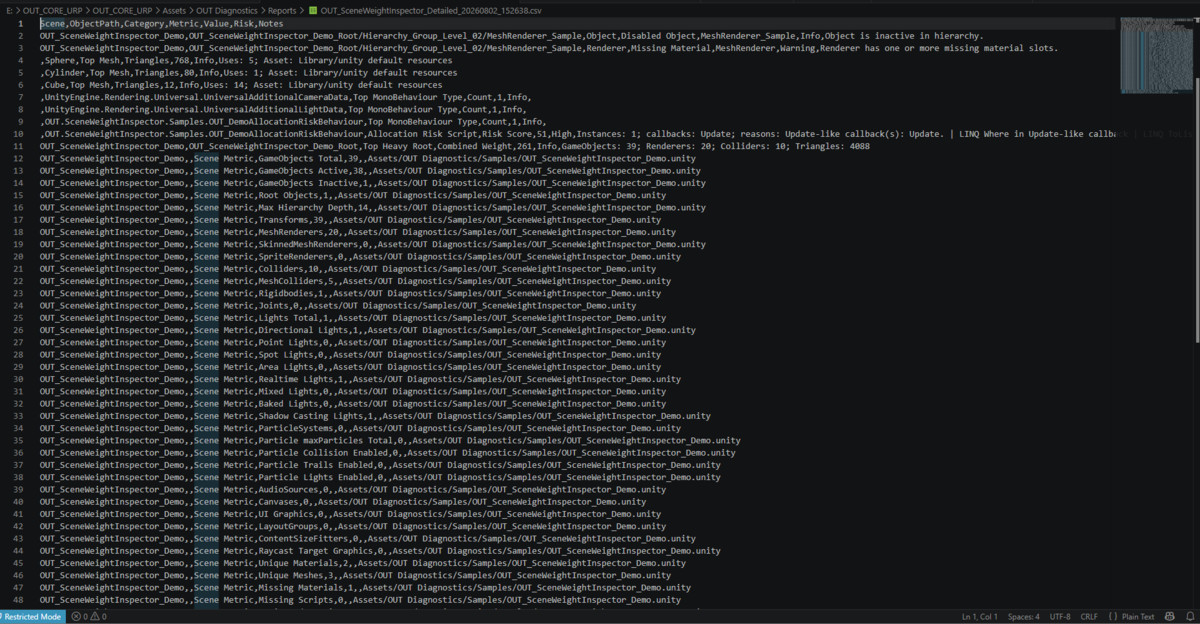The width and height of the screenshot is (1200, 624).
Task: Click the Top Heavy Root Combined Weight 261 row
Action: click(455, 146)
